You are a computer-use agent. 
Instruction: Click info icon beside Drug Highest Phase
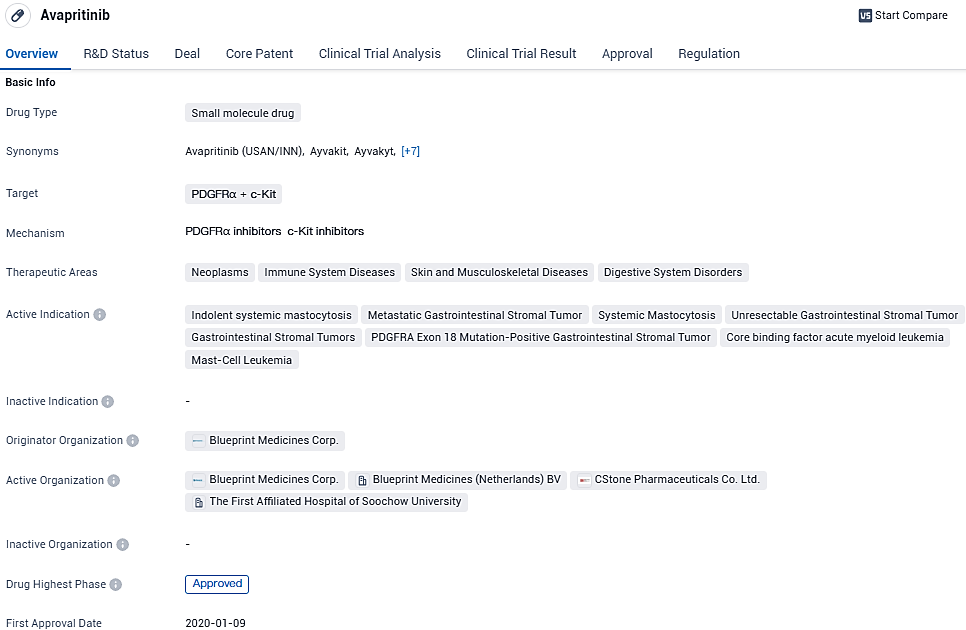116,585
